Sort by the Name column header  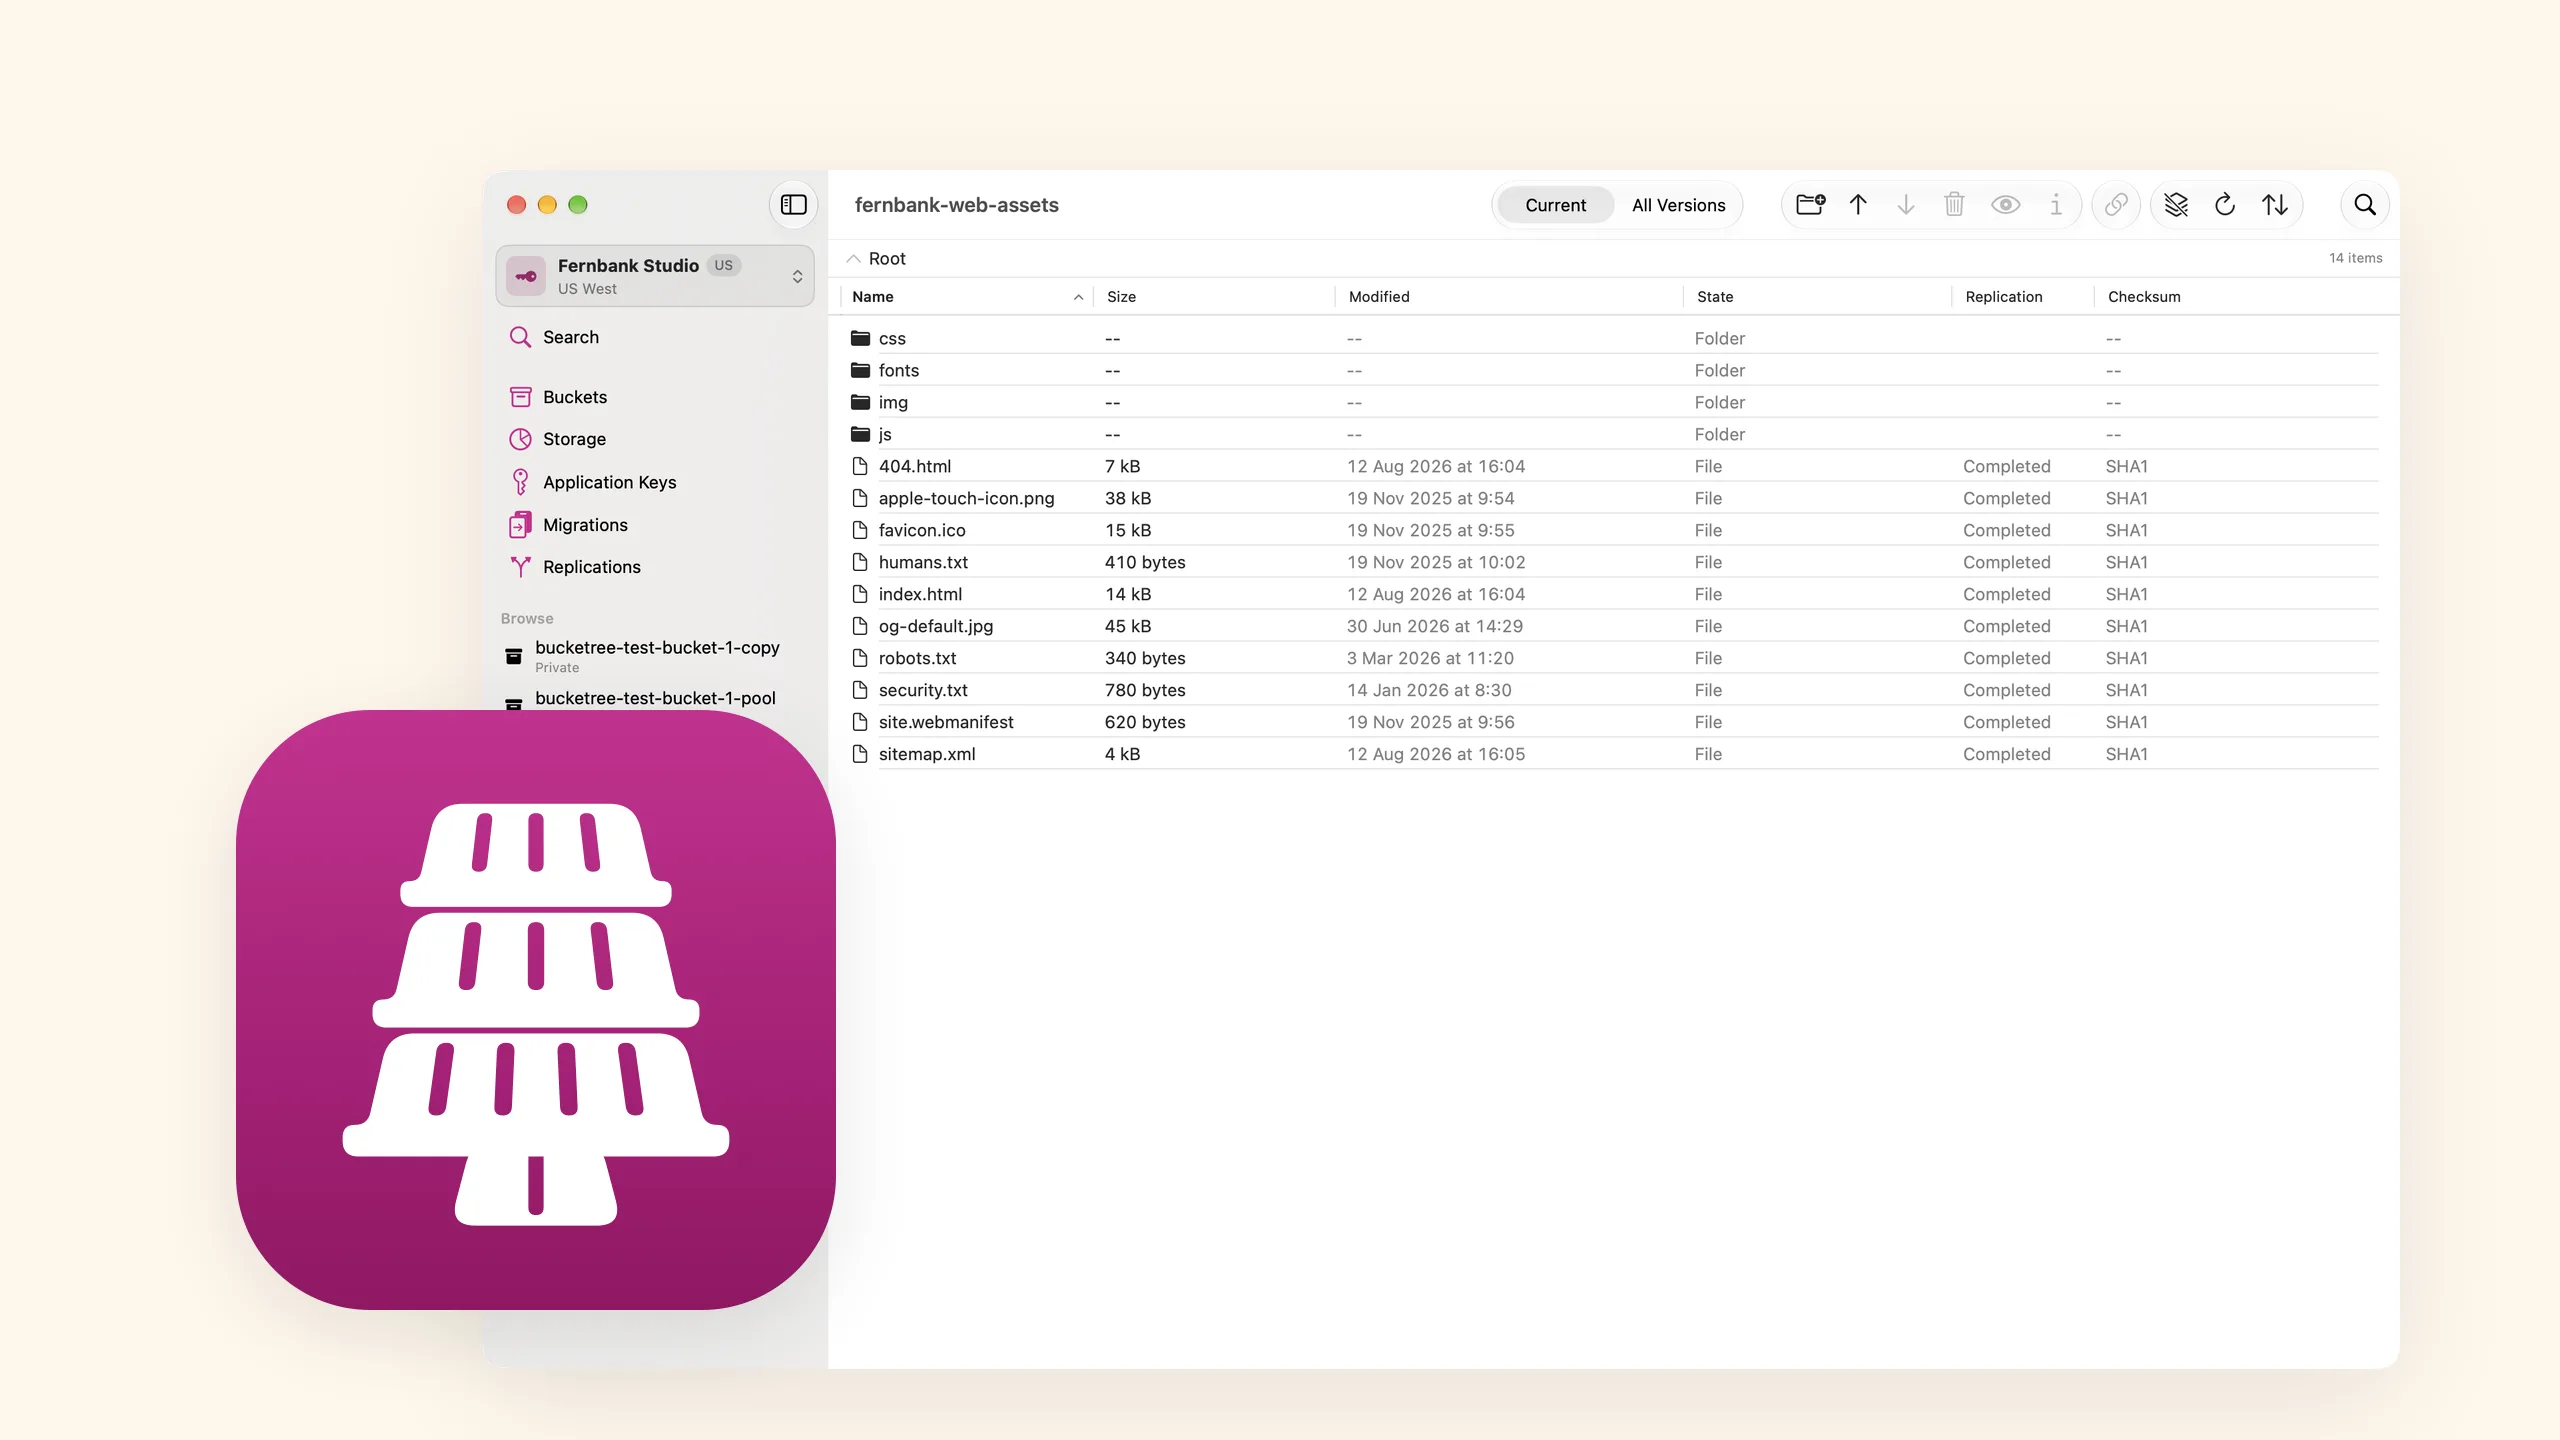pyautogui.click(x=966, y=297)
